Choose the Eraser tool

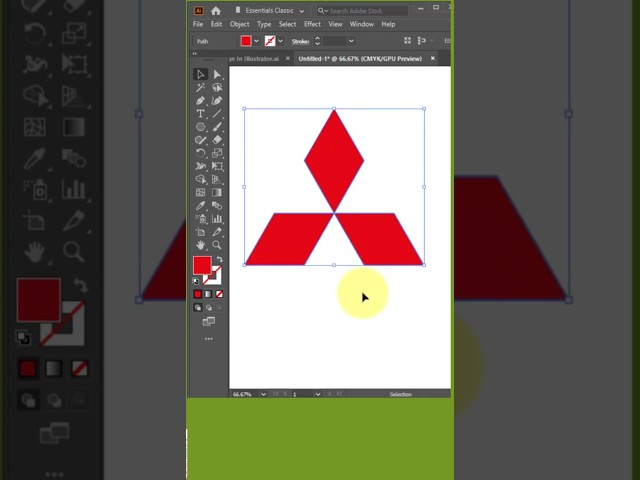[x=217, y=140]
